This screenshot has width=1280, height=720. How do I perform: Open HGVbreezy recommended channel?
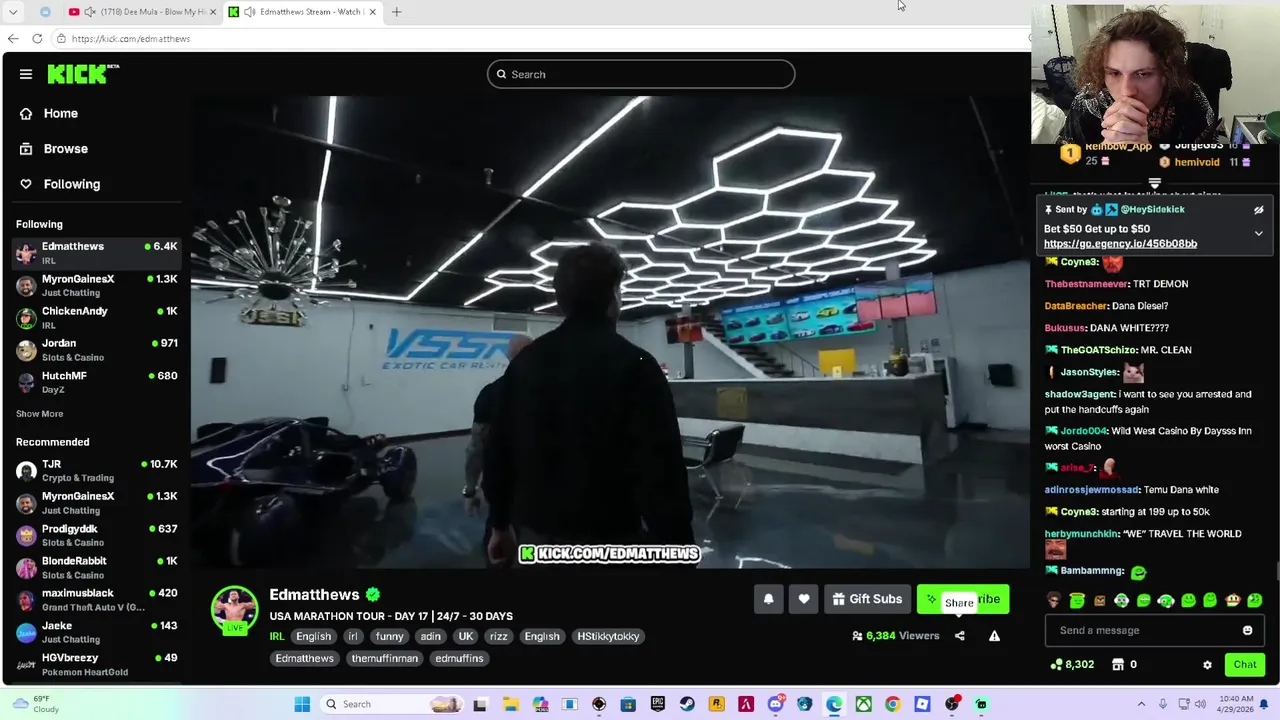97,664
